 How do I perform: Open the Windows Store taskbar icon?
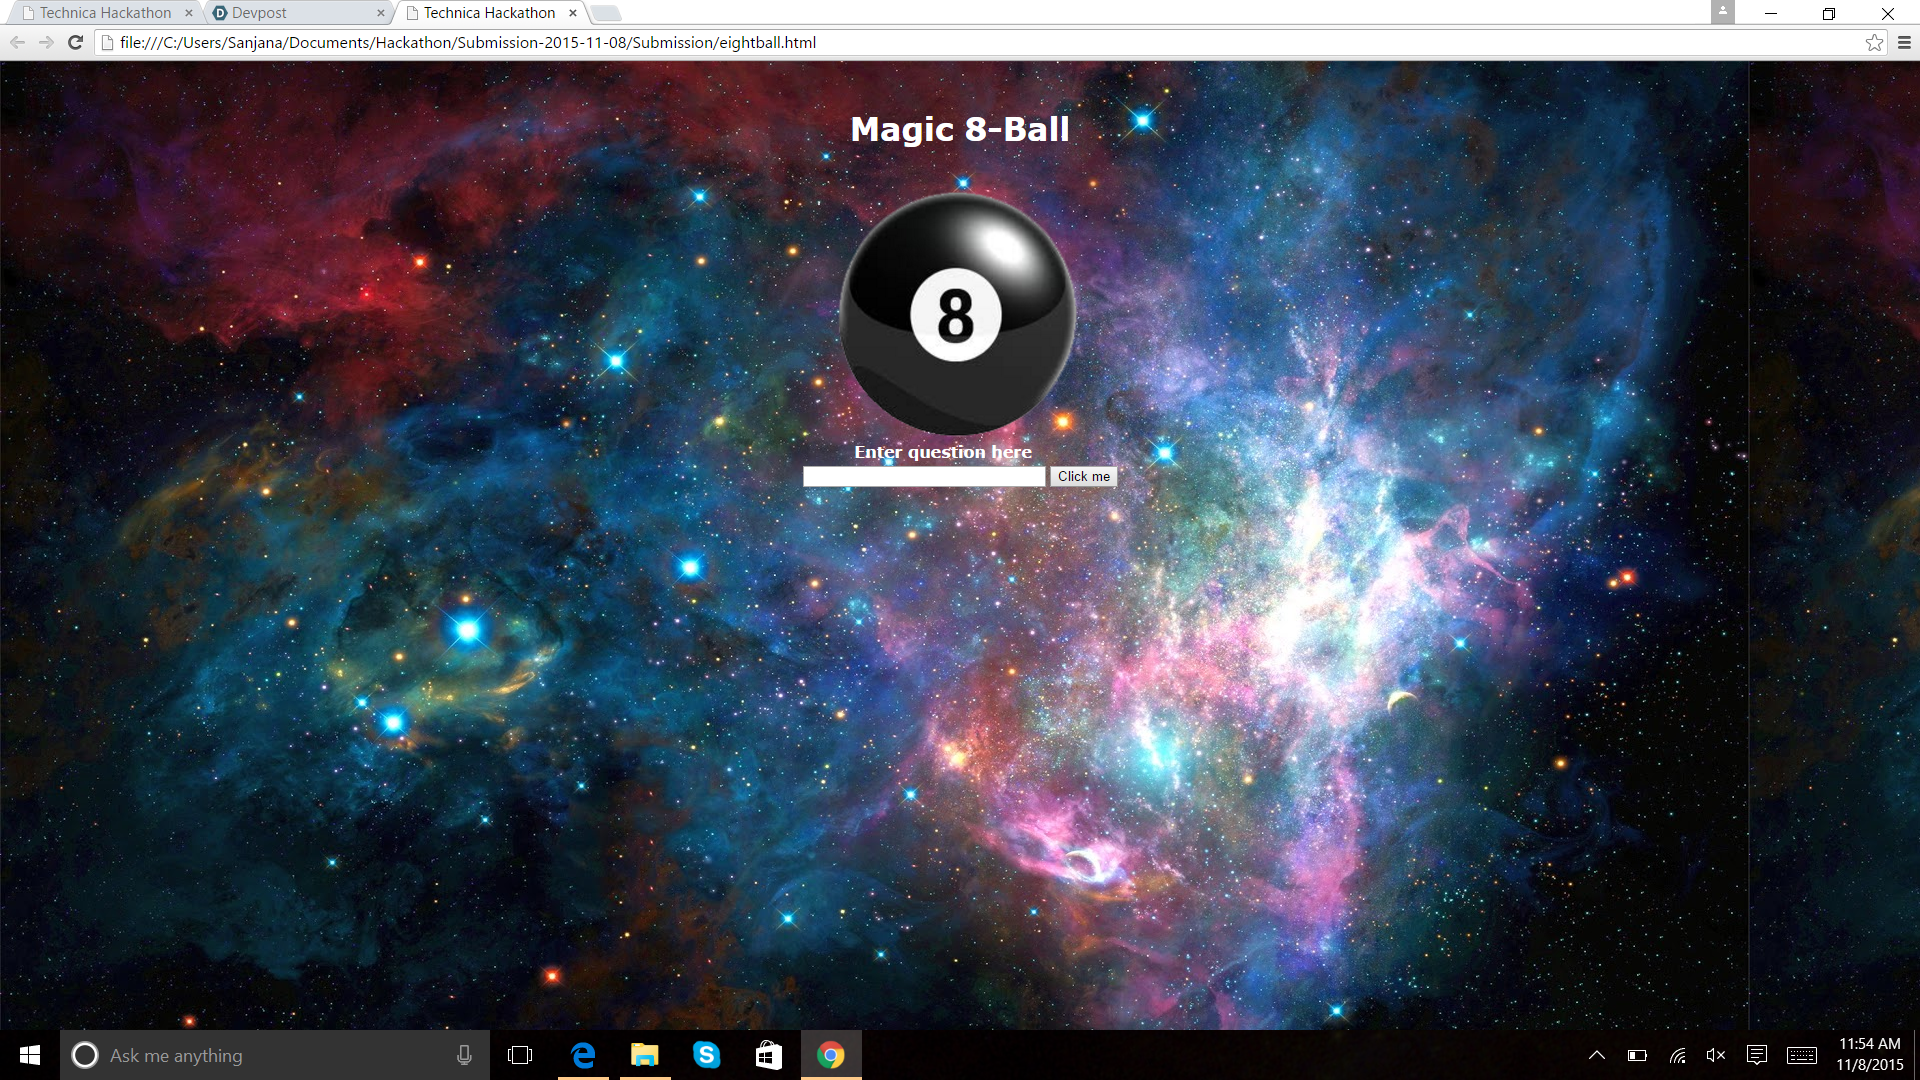click(769, 1055)
